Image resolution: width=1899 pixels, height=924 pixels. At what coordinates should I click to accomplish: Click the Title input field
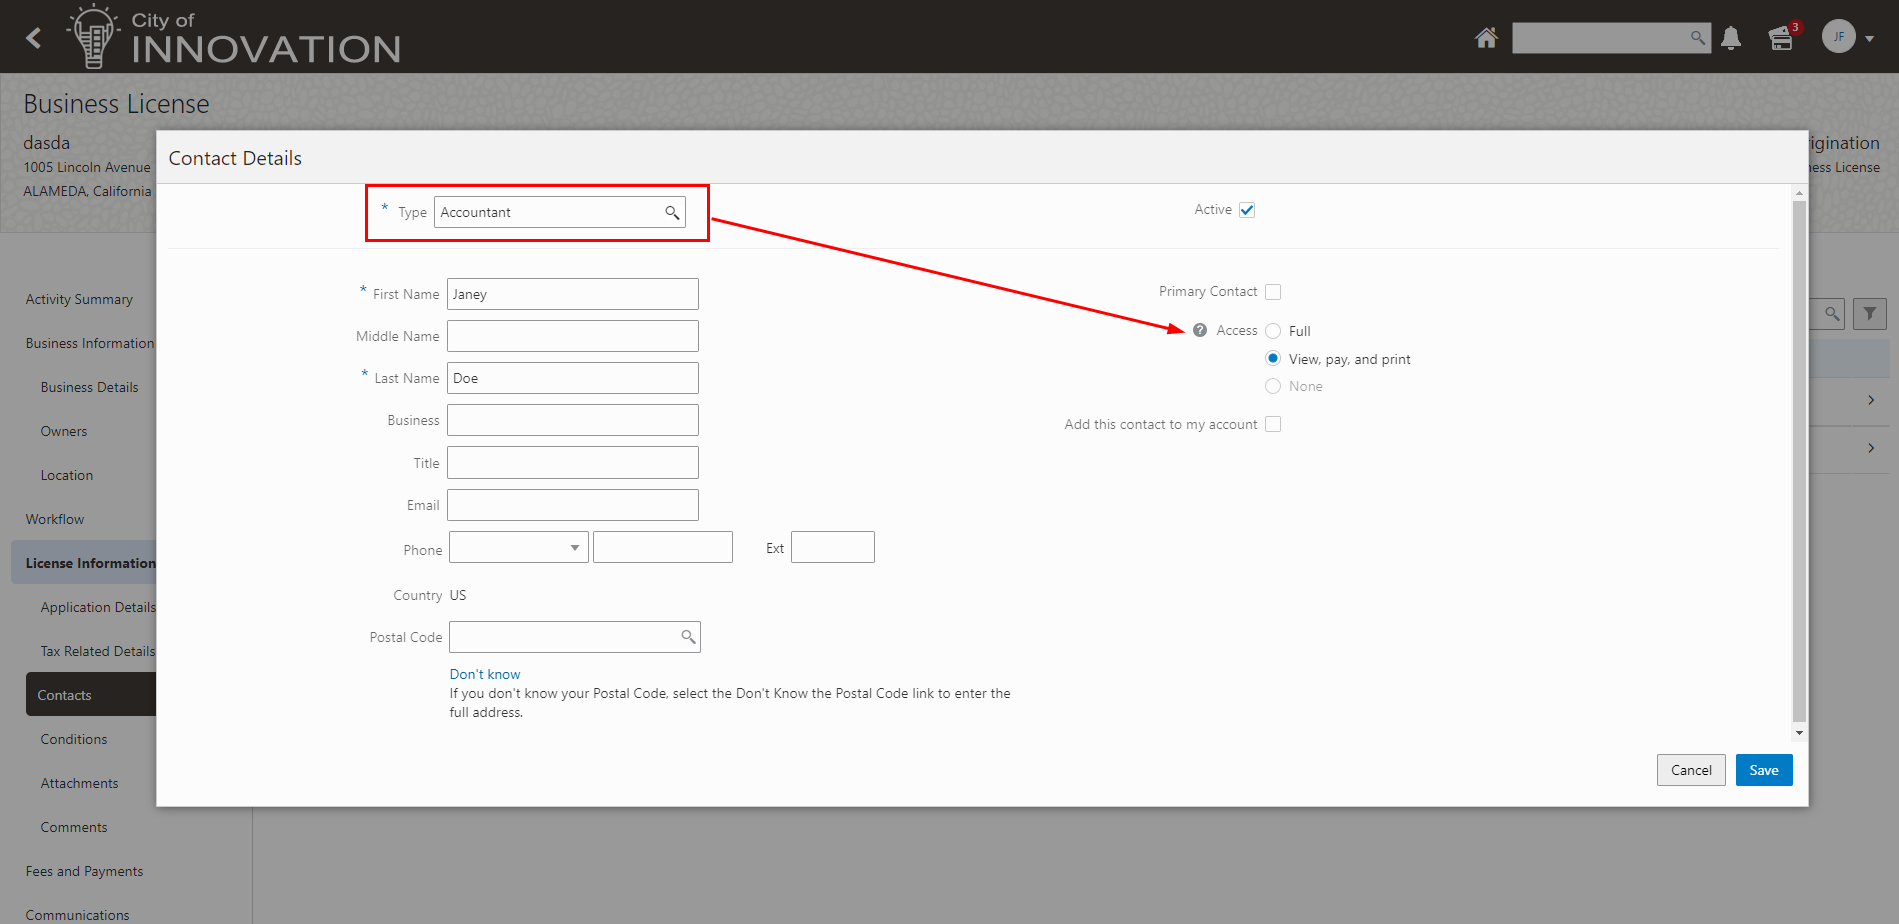pos(573,463)
